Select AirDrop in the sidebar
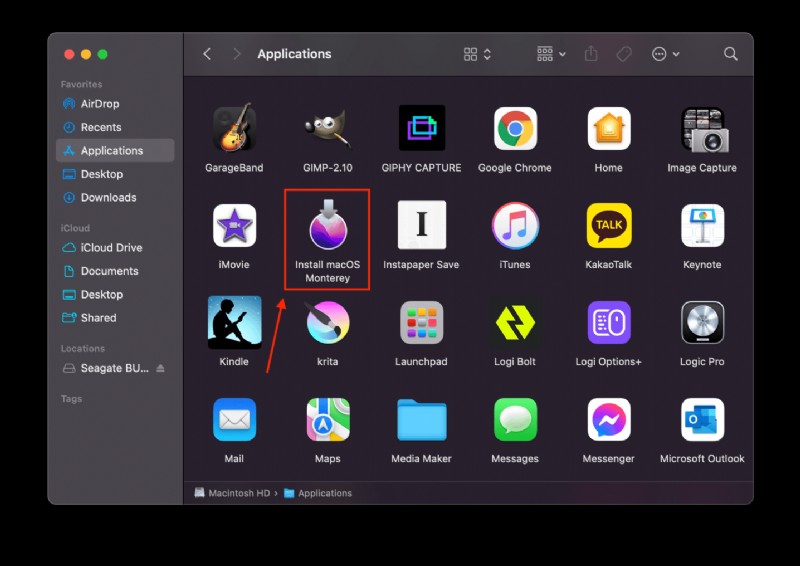Image resolution: width=800 pixels, height=566 pixels. (x=100, y=104)
